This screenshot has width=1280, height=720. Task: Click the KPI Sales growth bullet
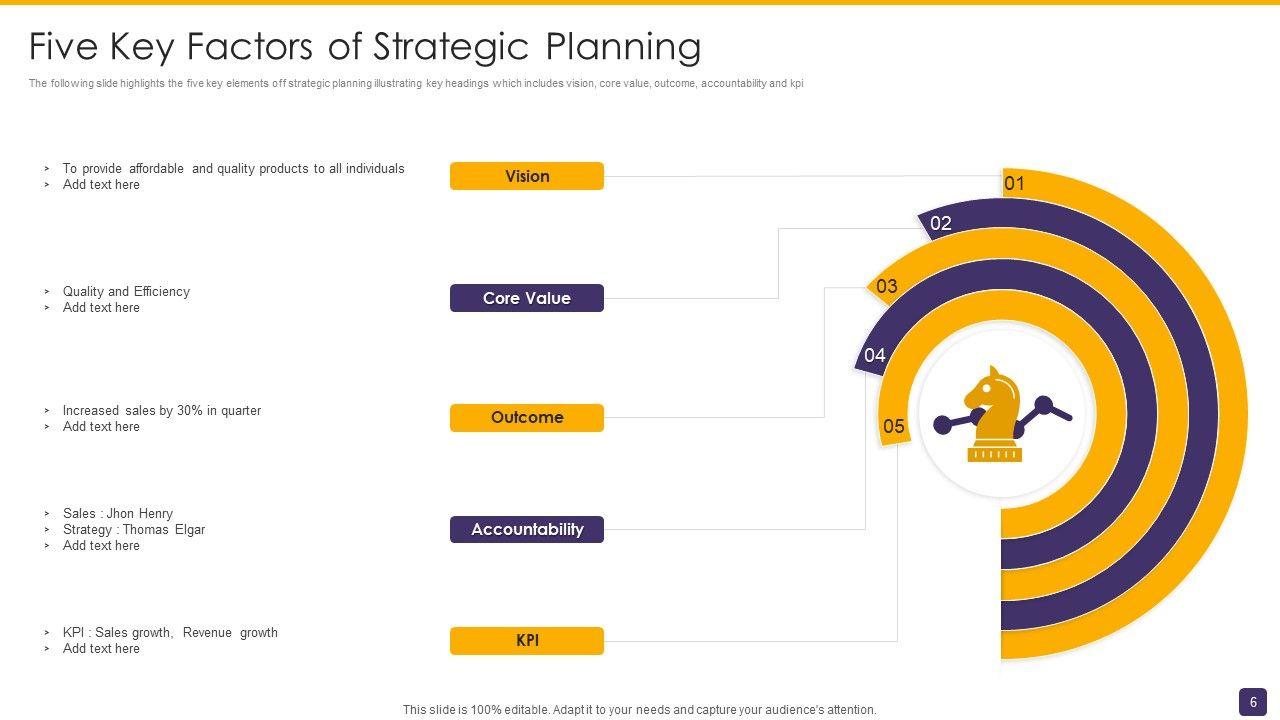[x=170, y=633]
